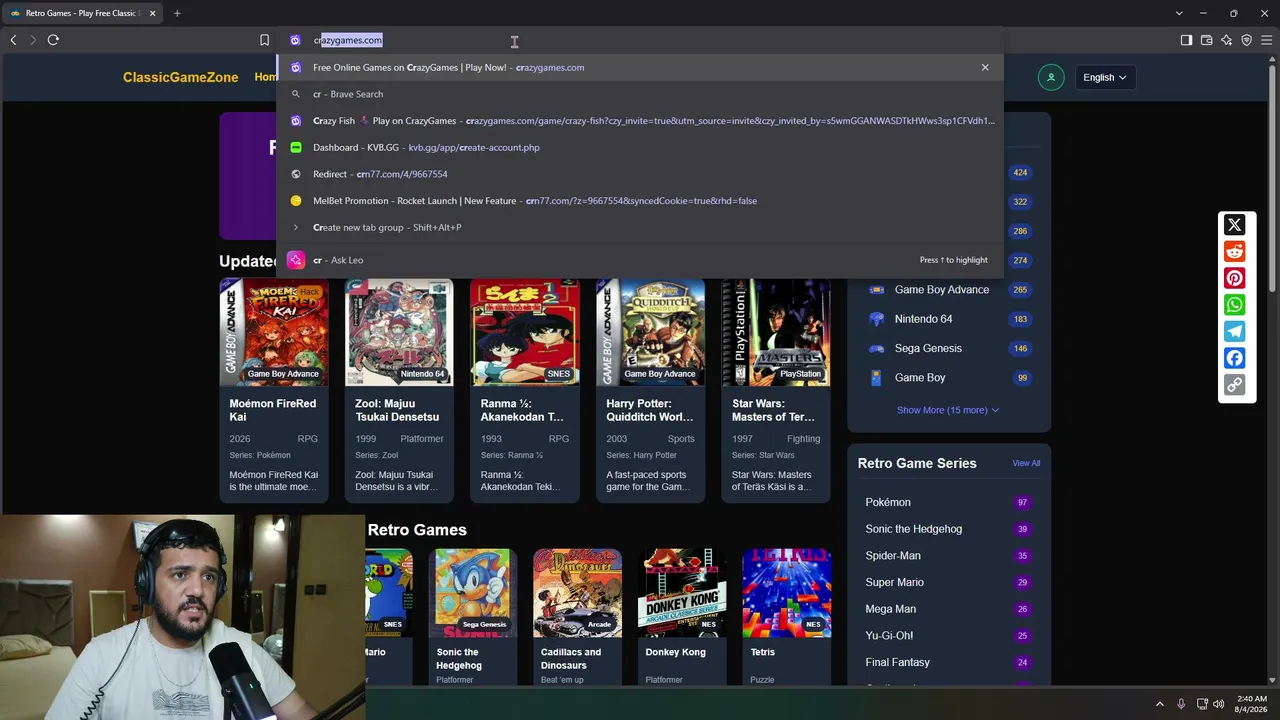The width and height of the screenshot is (1280, 720).
Task: Open the Leo AI icon in toolbar
Action: coord(1226,40)
